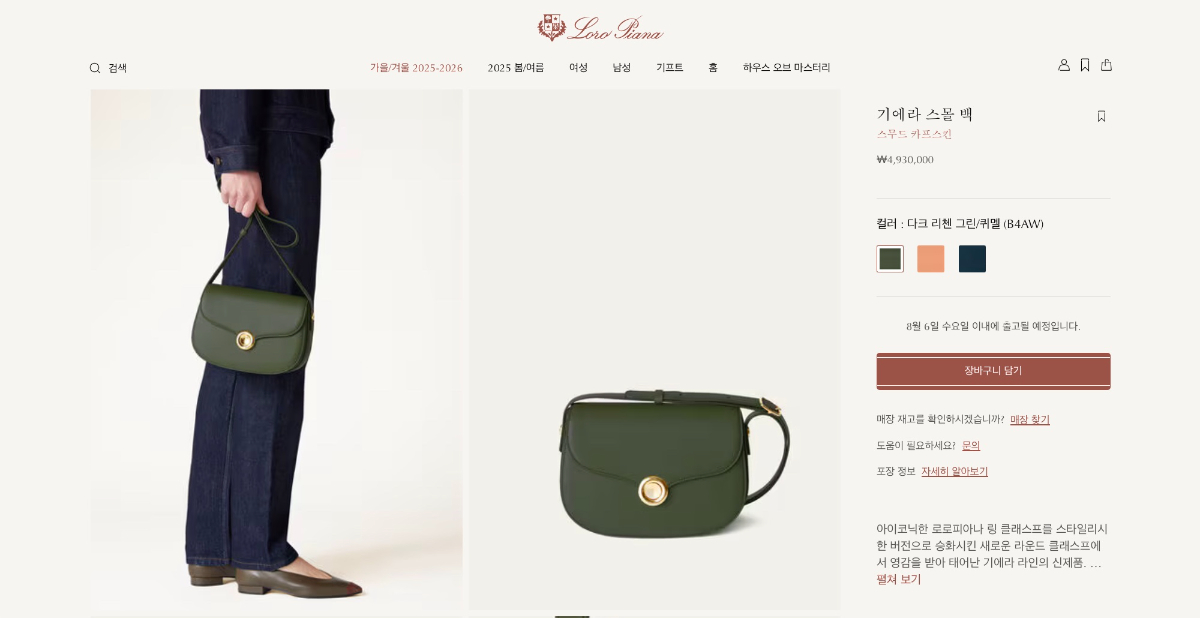Bookmark the 기에라 스몰 백 product
Viewport: 1200px width, 618px height.
coord(1101,116)
